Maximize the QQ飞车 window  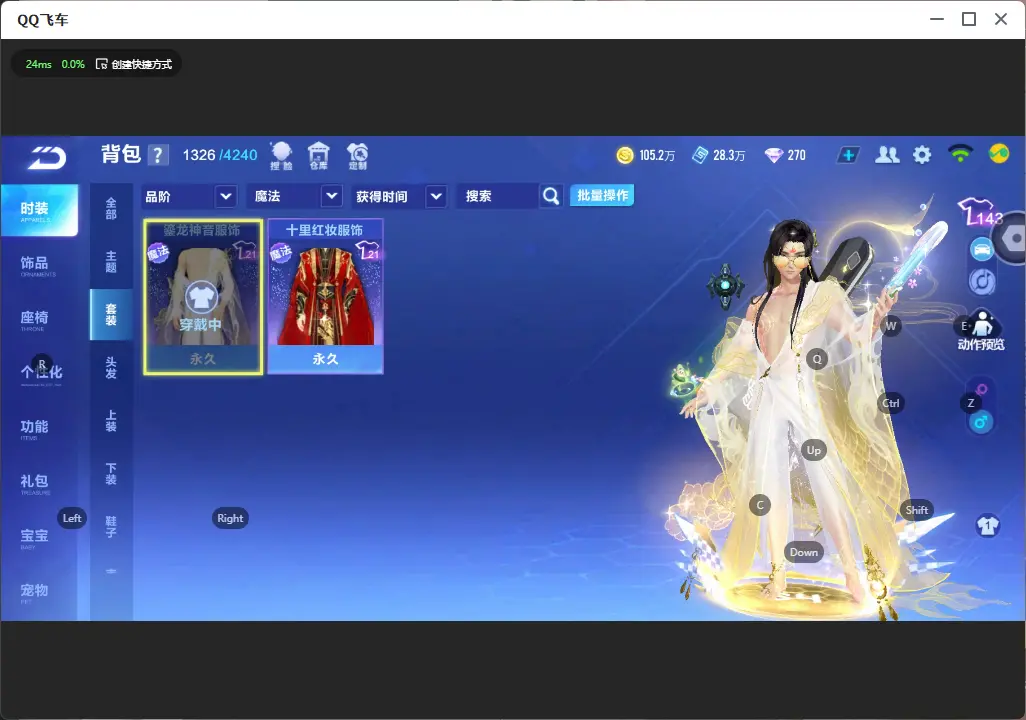tap(969, 19)
